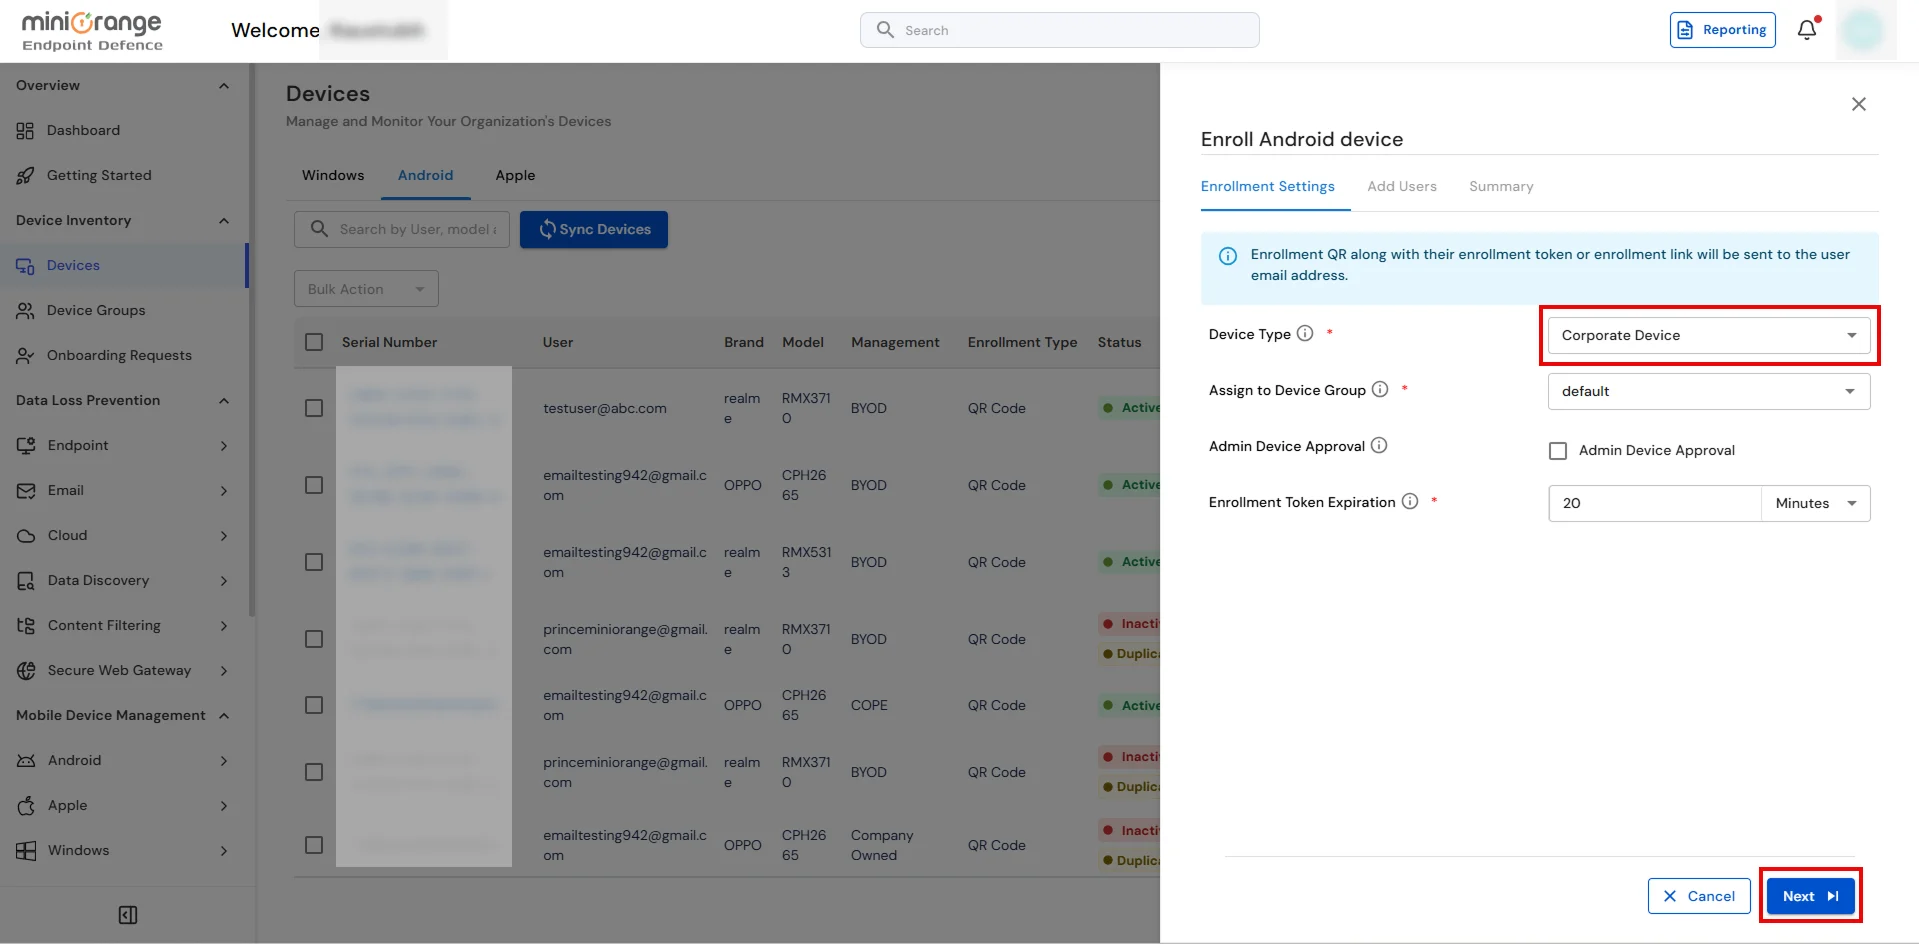Switch to the Android devices tab
Viewport: 1919px width, 944px height.
click(425, 175)
